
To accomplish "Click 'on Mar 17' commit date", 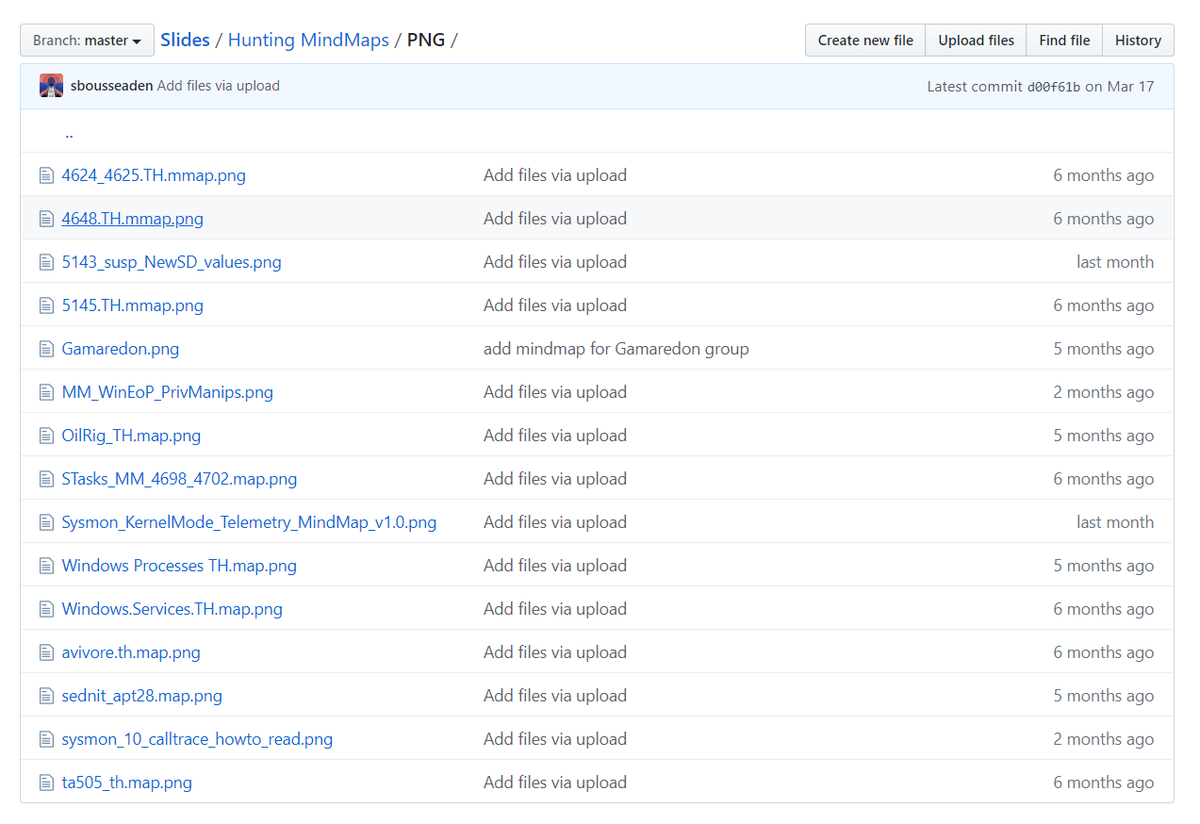I will (1119, 86).
